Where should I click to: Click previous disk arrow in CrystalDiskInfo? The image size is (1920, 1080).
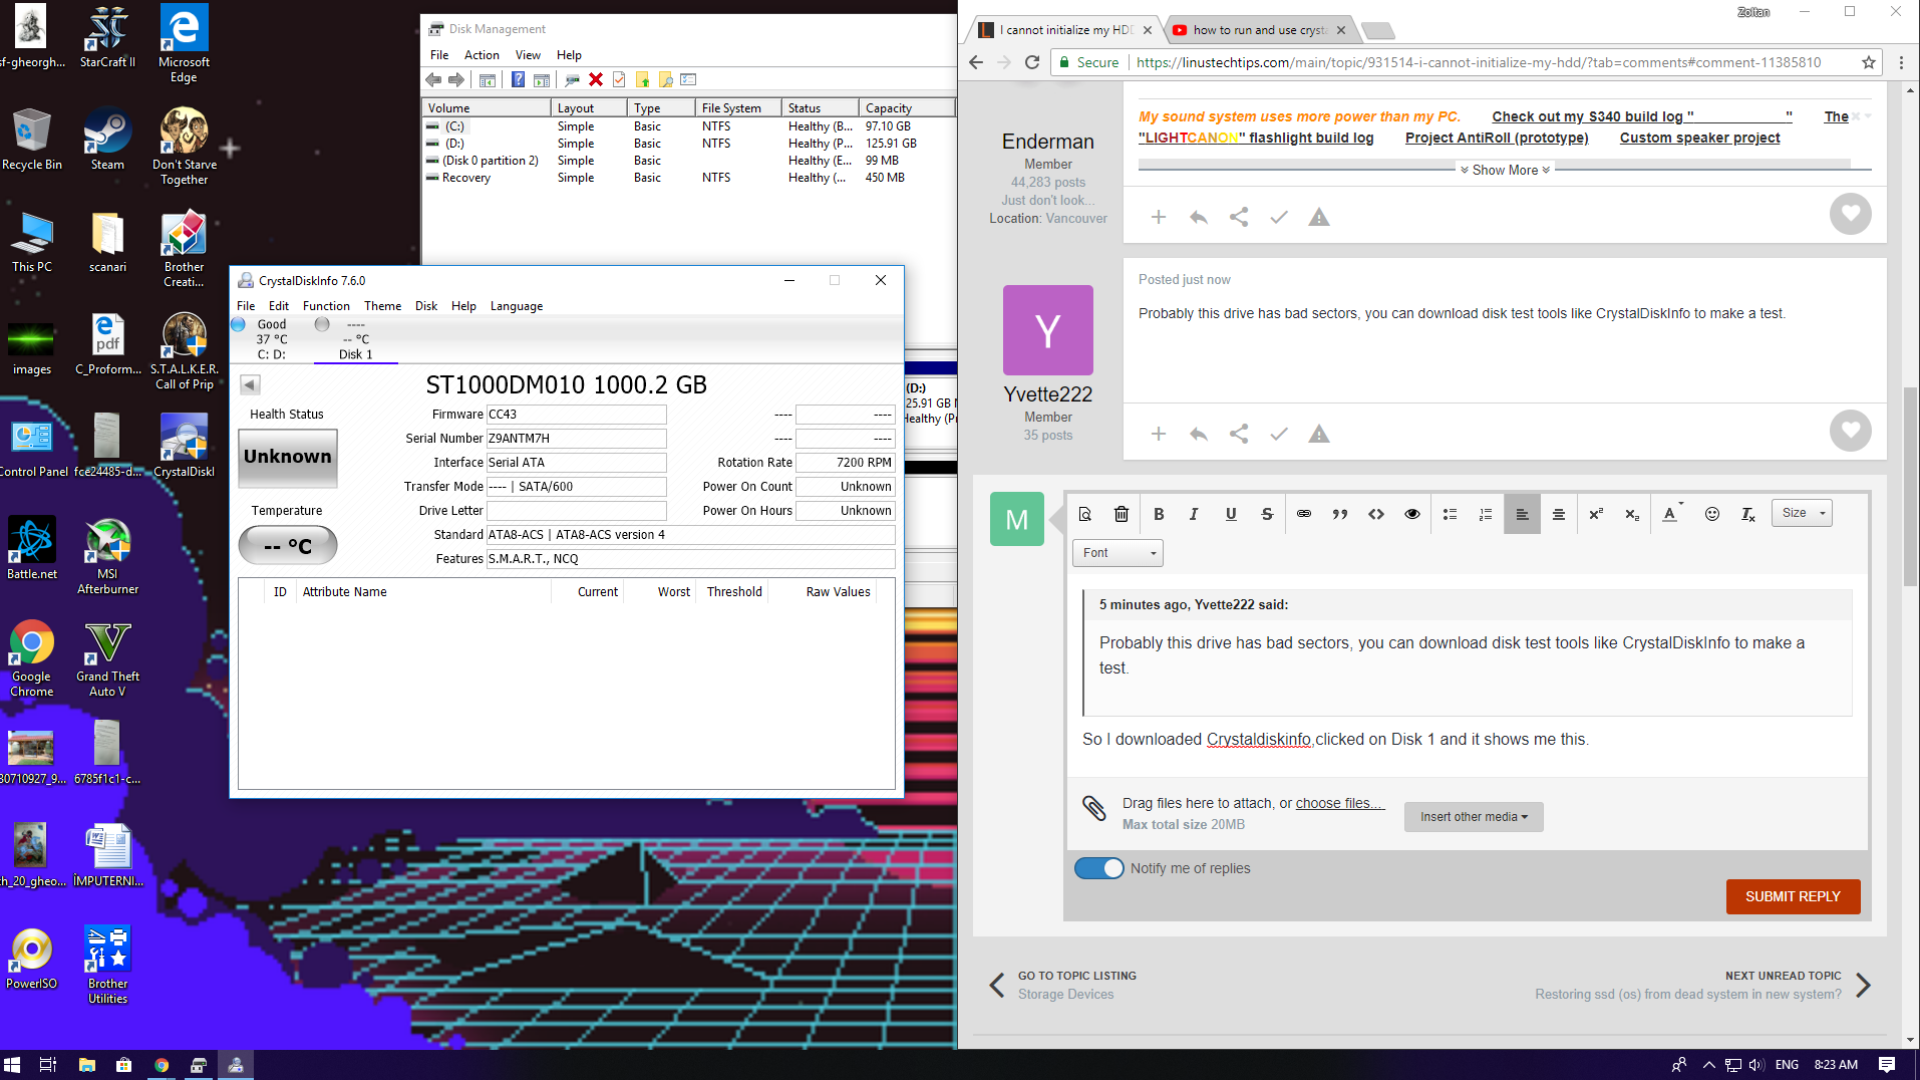250,385
